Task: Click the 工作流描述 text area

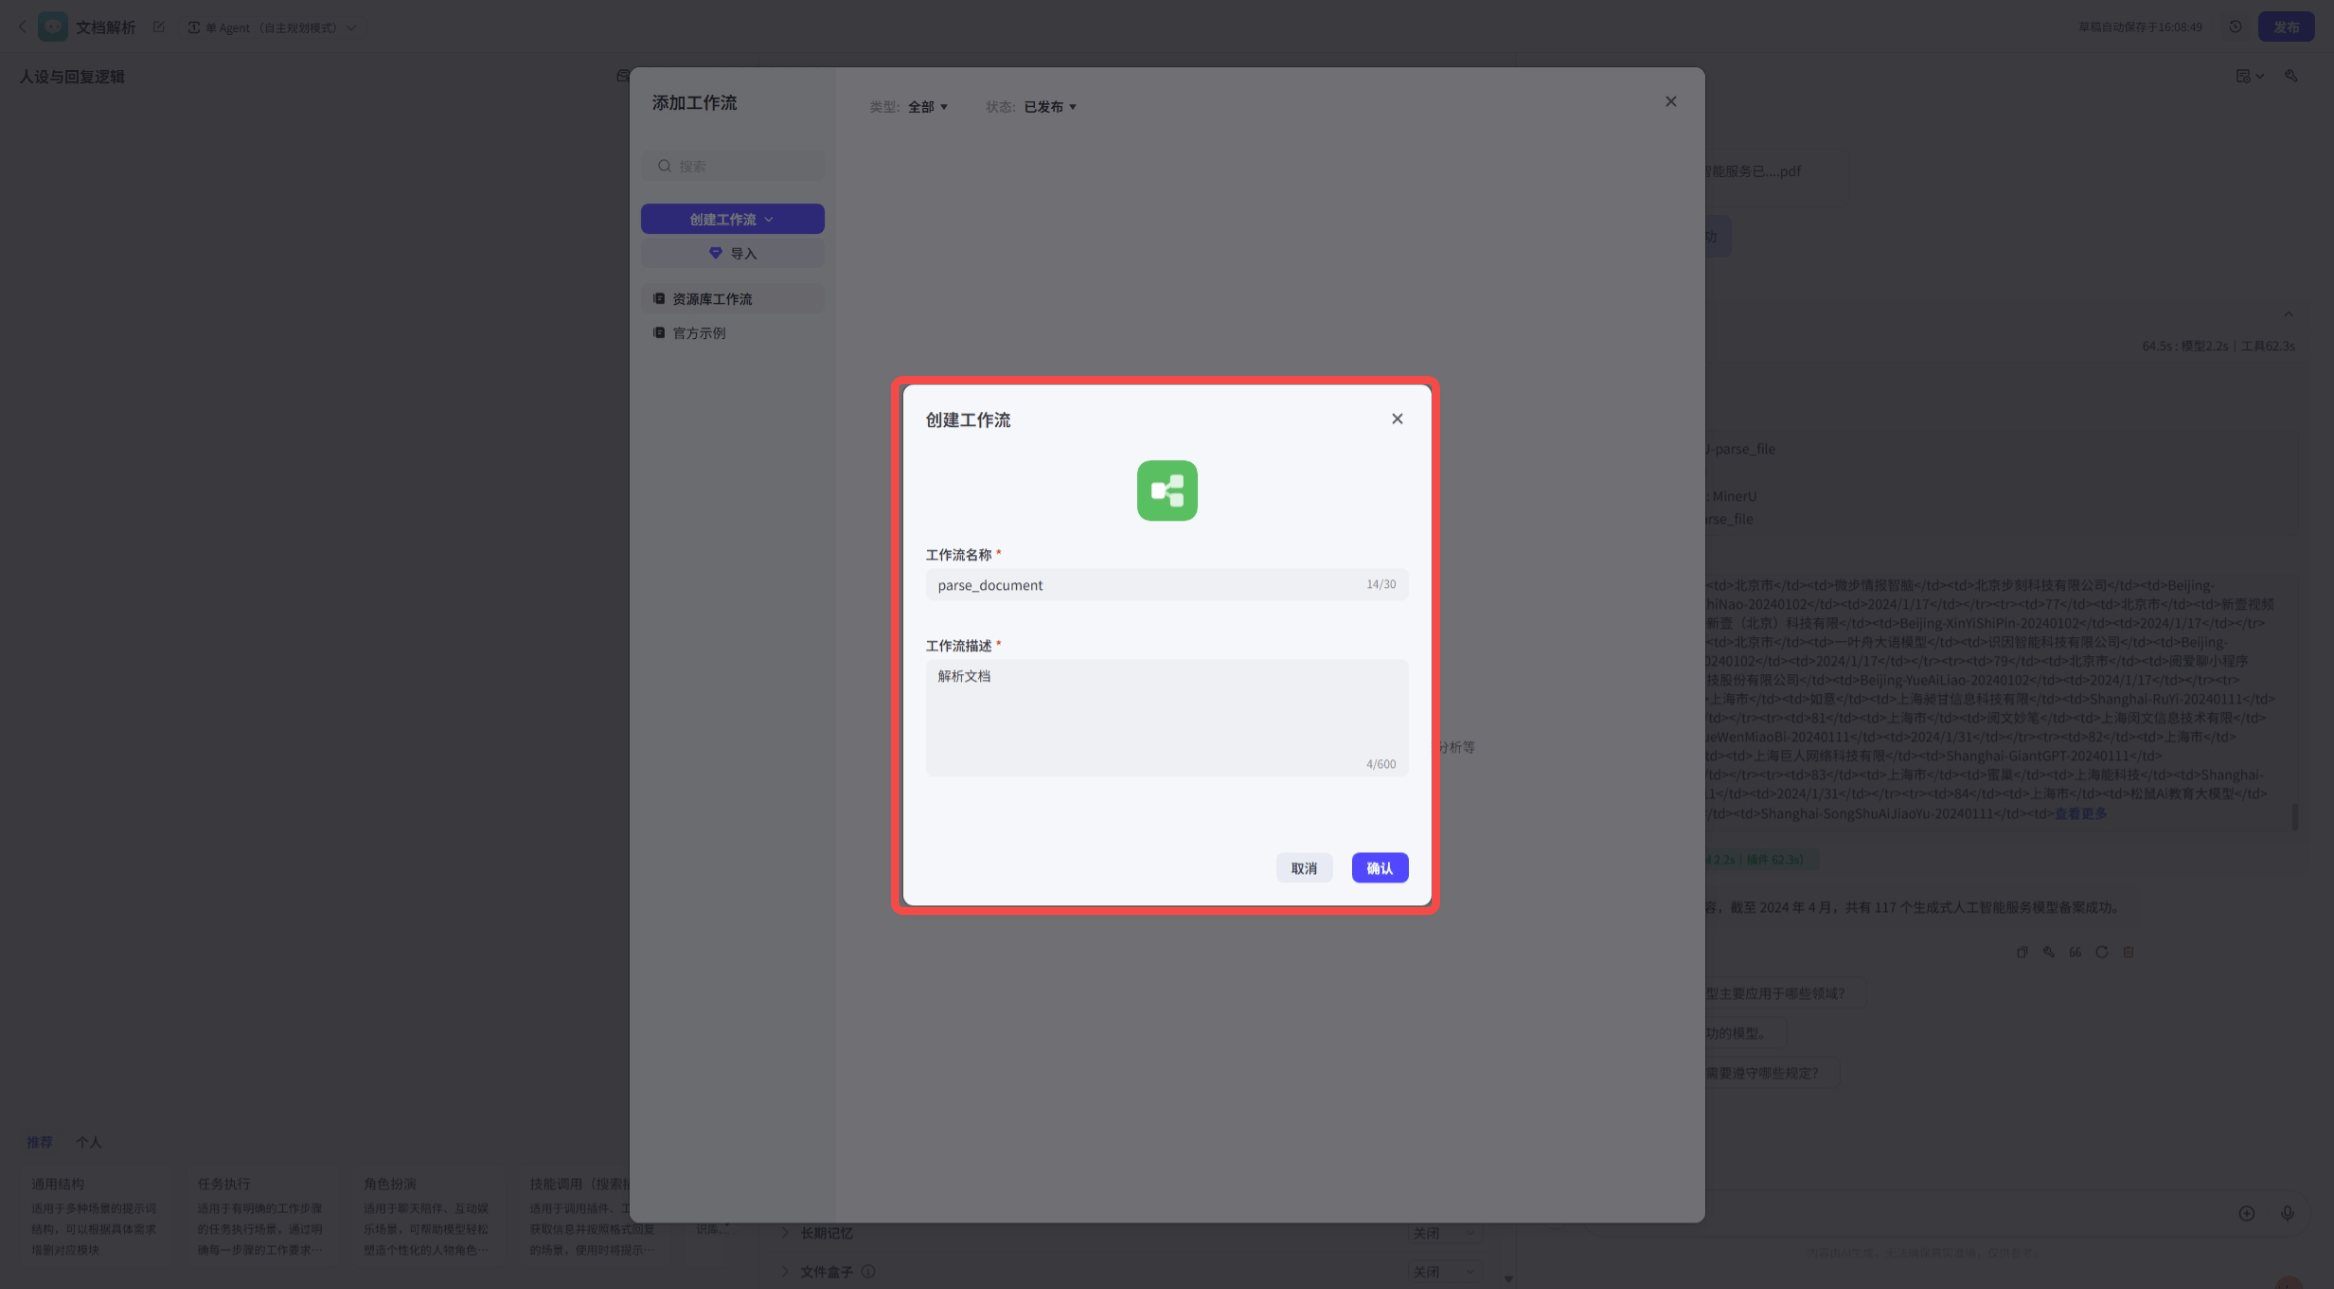Action: [1166, 715]
